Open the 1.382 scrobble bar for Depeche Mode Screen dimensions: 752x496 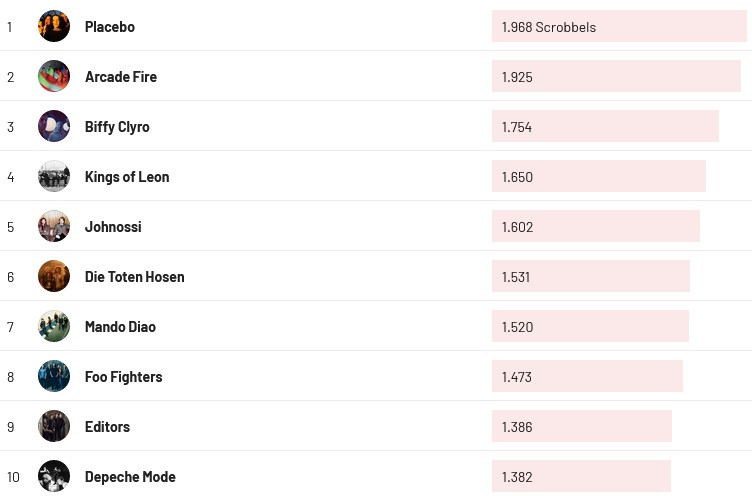point(581,477)
